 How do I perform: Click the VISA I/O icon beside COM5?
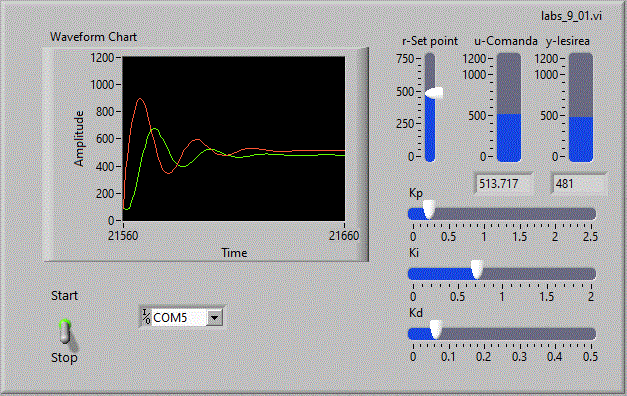click(x=146, y=317)
